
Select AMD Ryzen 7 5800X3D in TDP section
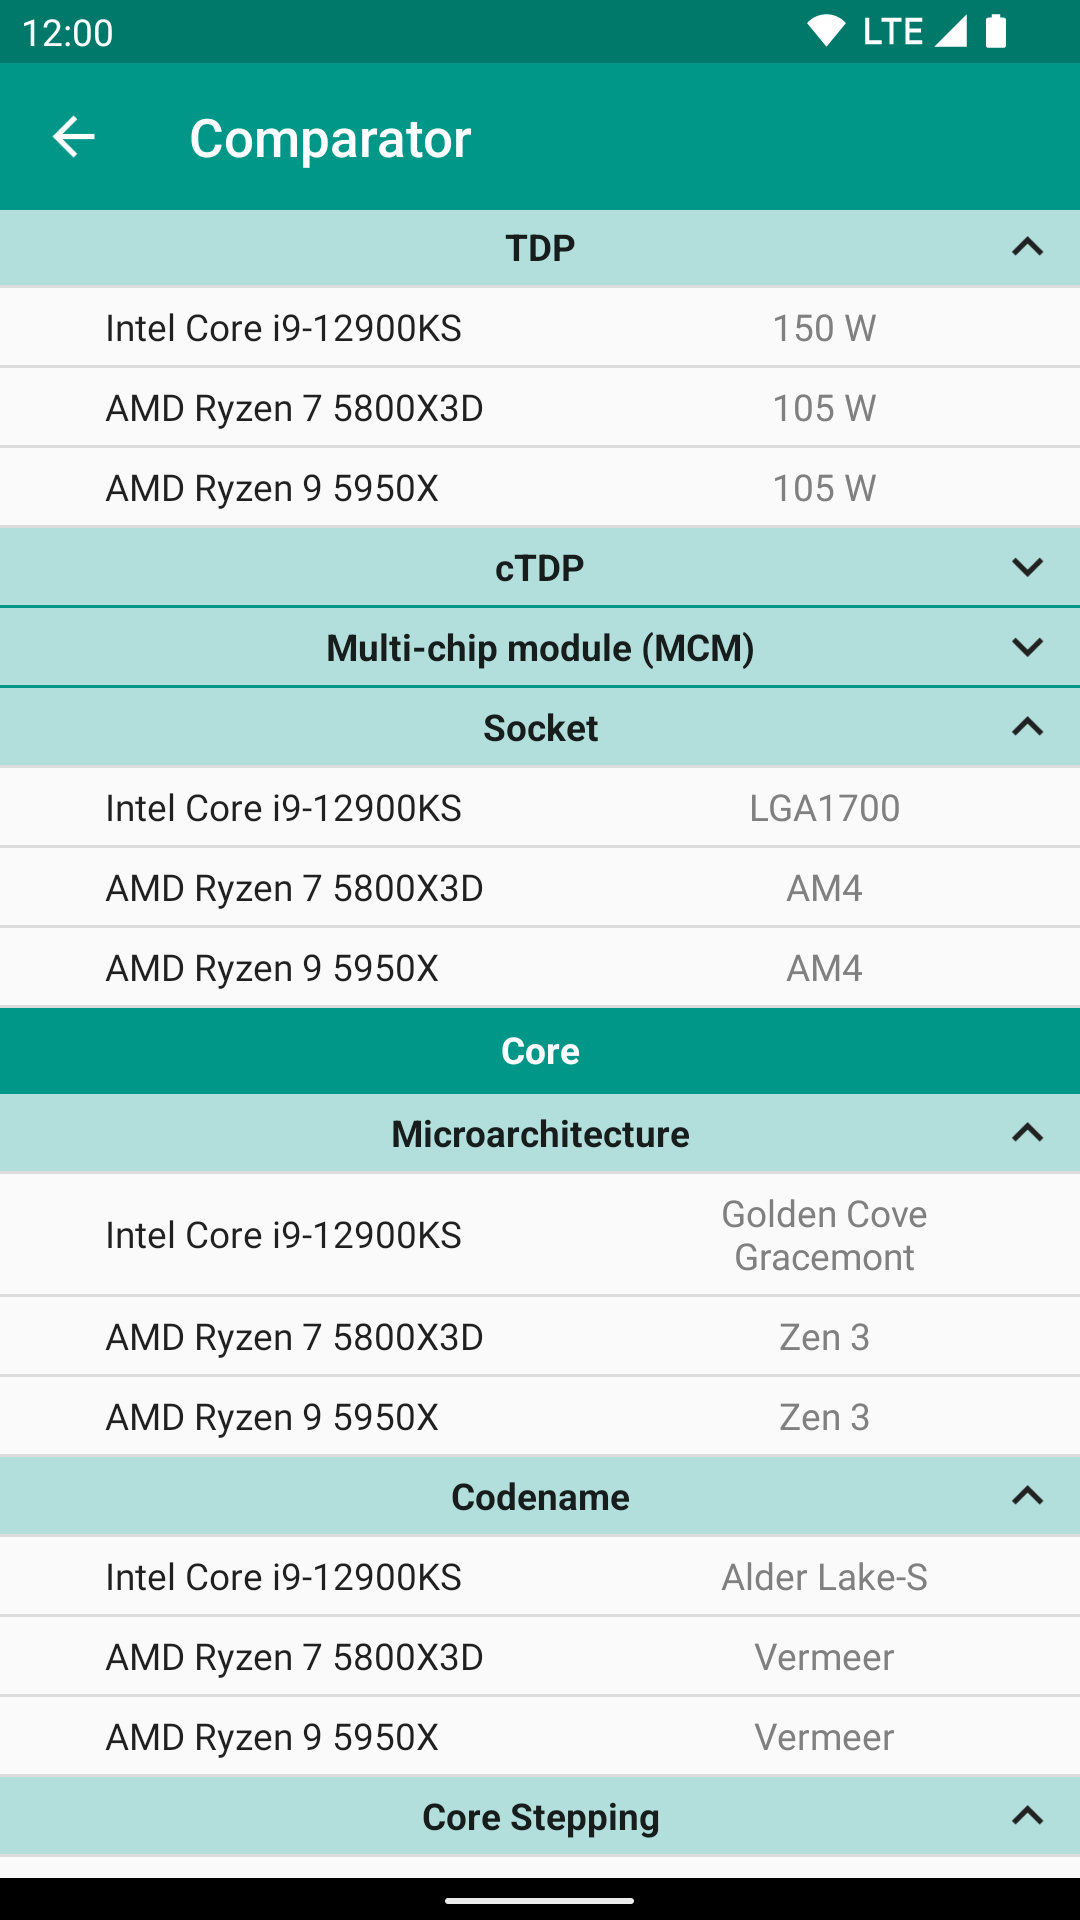pyautogui.click(x=295, y=408)
